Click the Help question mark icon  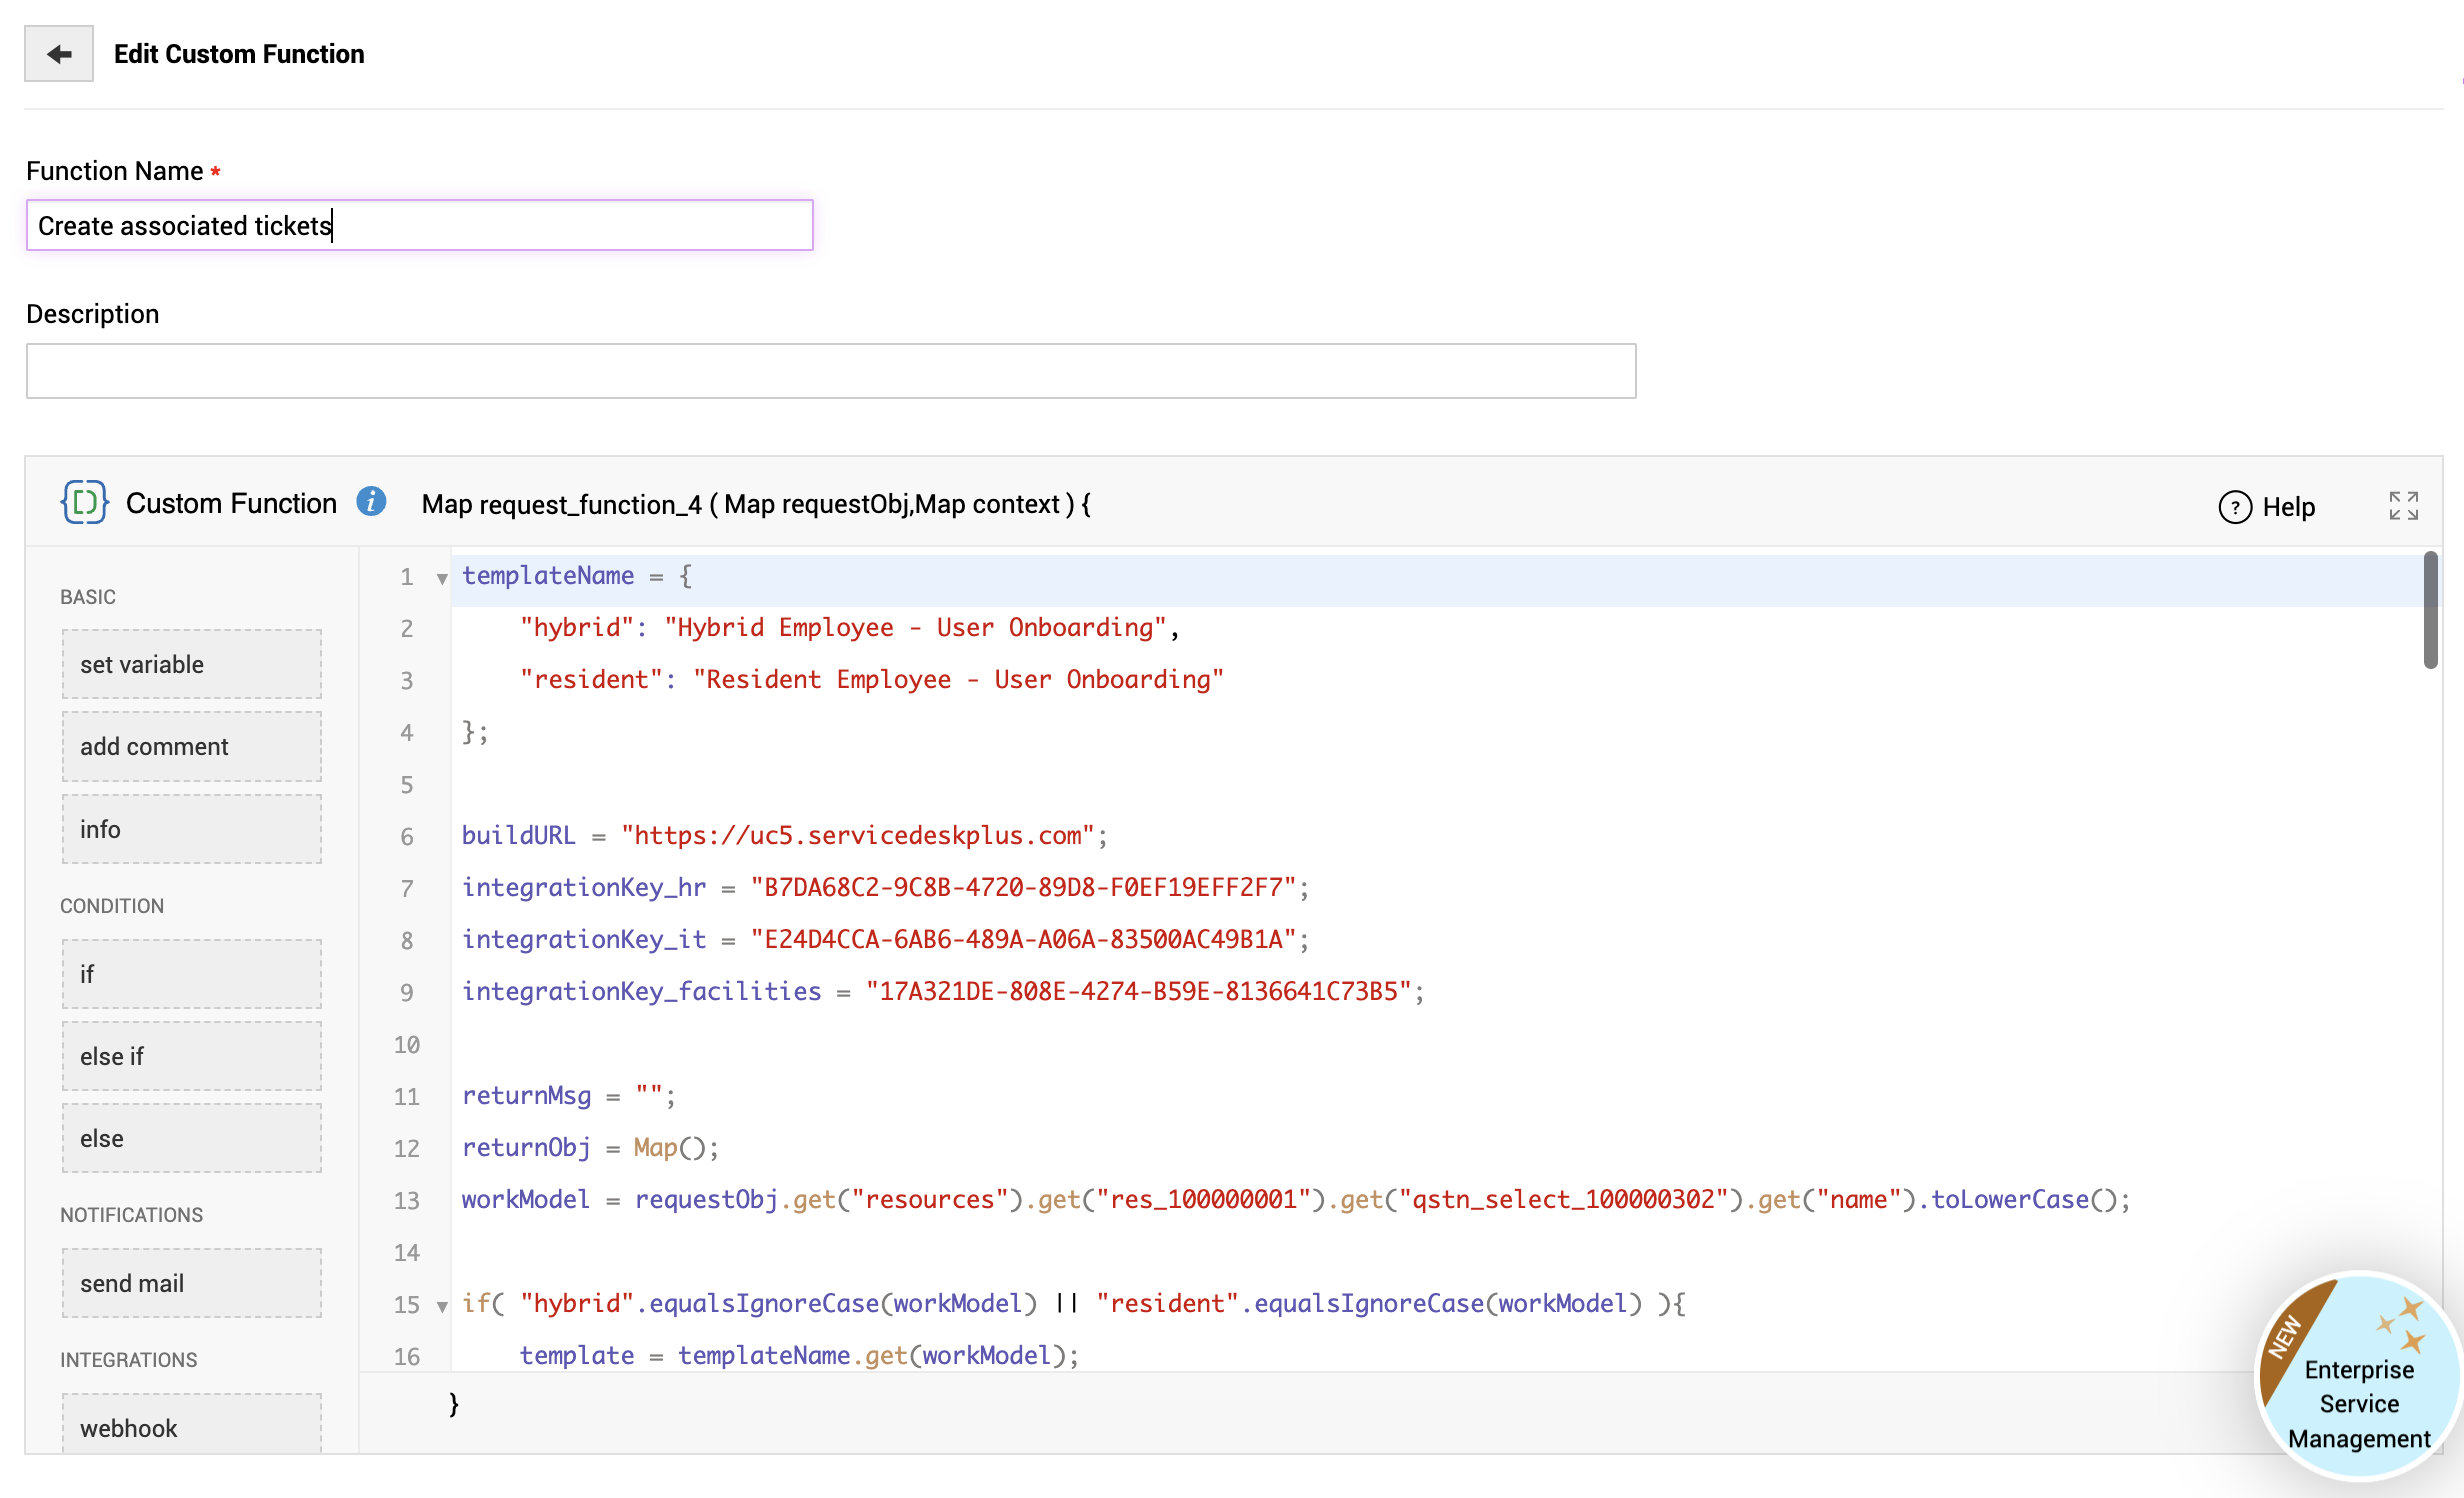coord(2235,507)
